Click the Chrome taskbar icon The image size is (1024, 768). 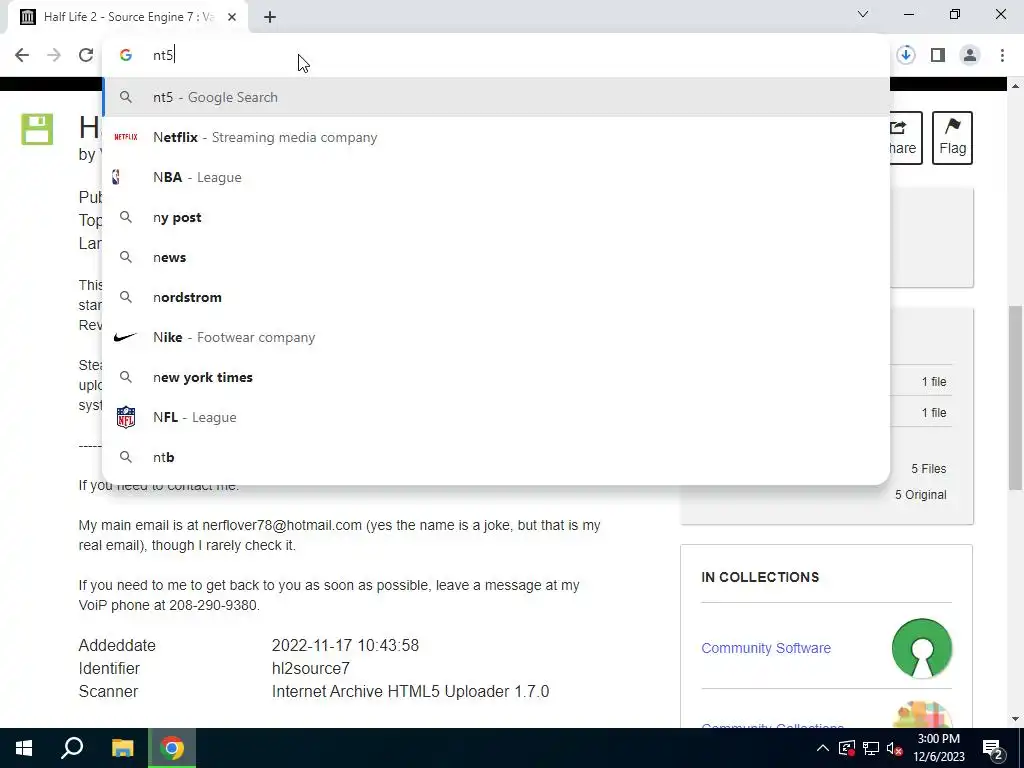point(172,748)
